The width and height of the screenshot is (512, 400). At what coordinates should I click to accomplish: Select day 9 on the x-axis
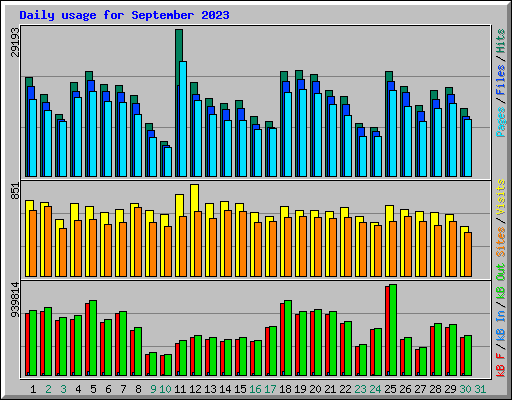pos(153,389)
